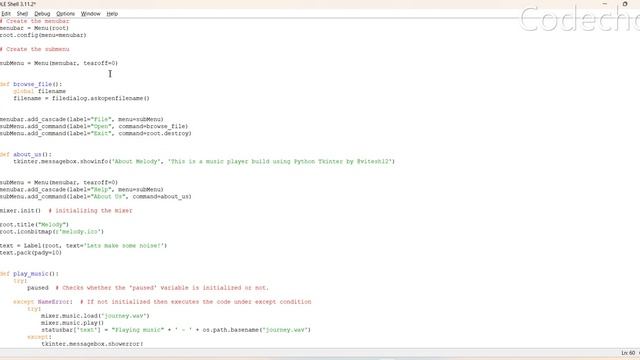The image size is (640, 360).
Task: Click the 'filedialog.askopenfilename()' line
Action: [81, 98]
